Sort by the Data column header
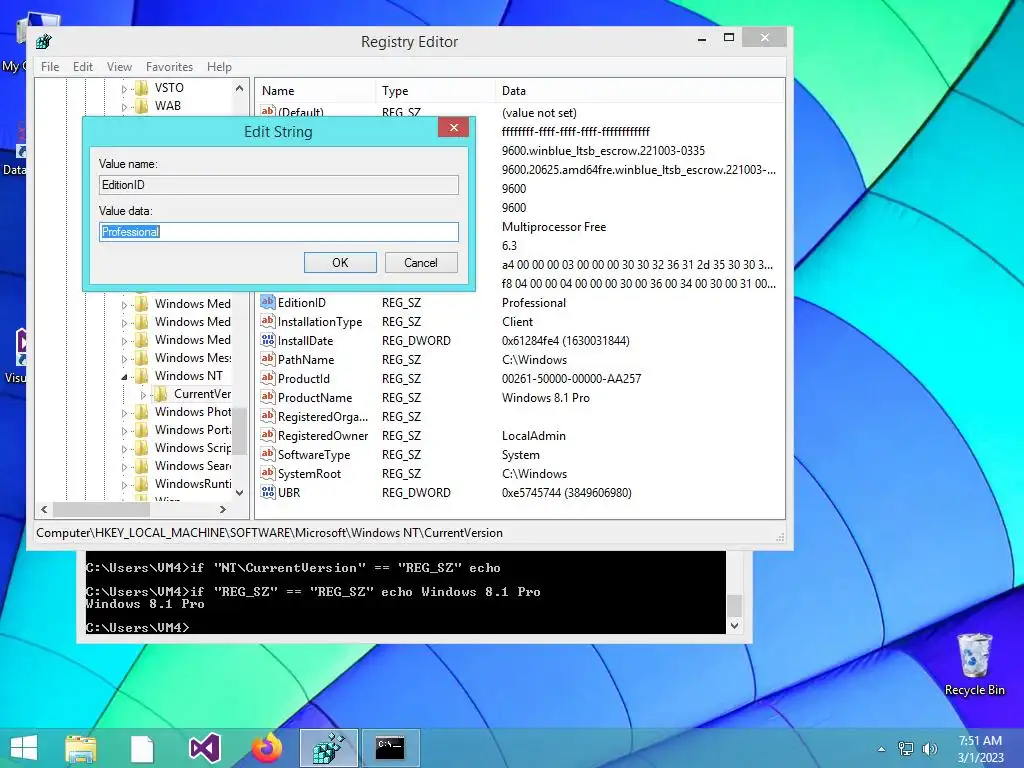The height and width of the screenshot is (768, 1024). coord(640,91)
